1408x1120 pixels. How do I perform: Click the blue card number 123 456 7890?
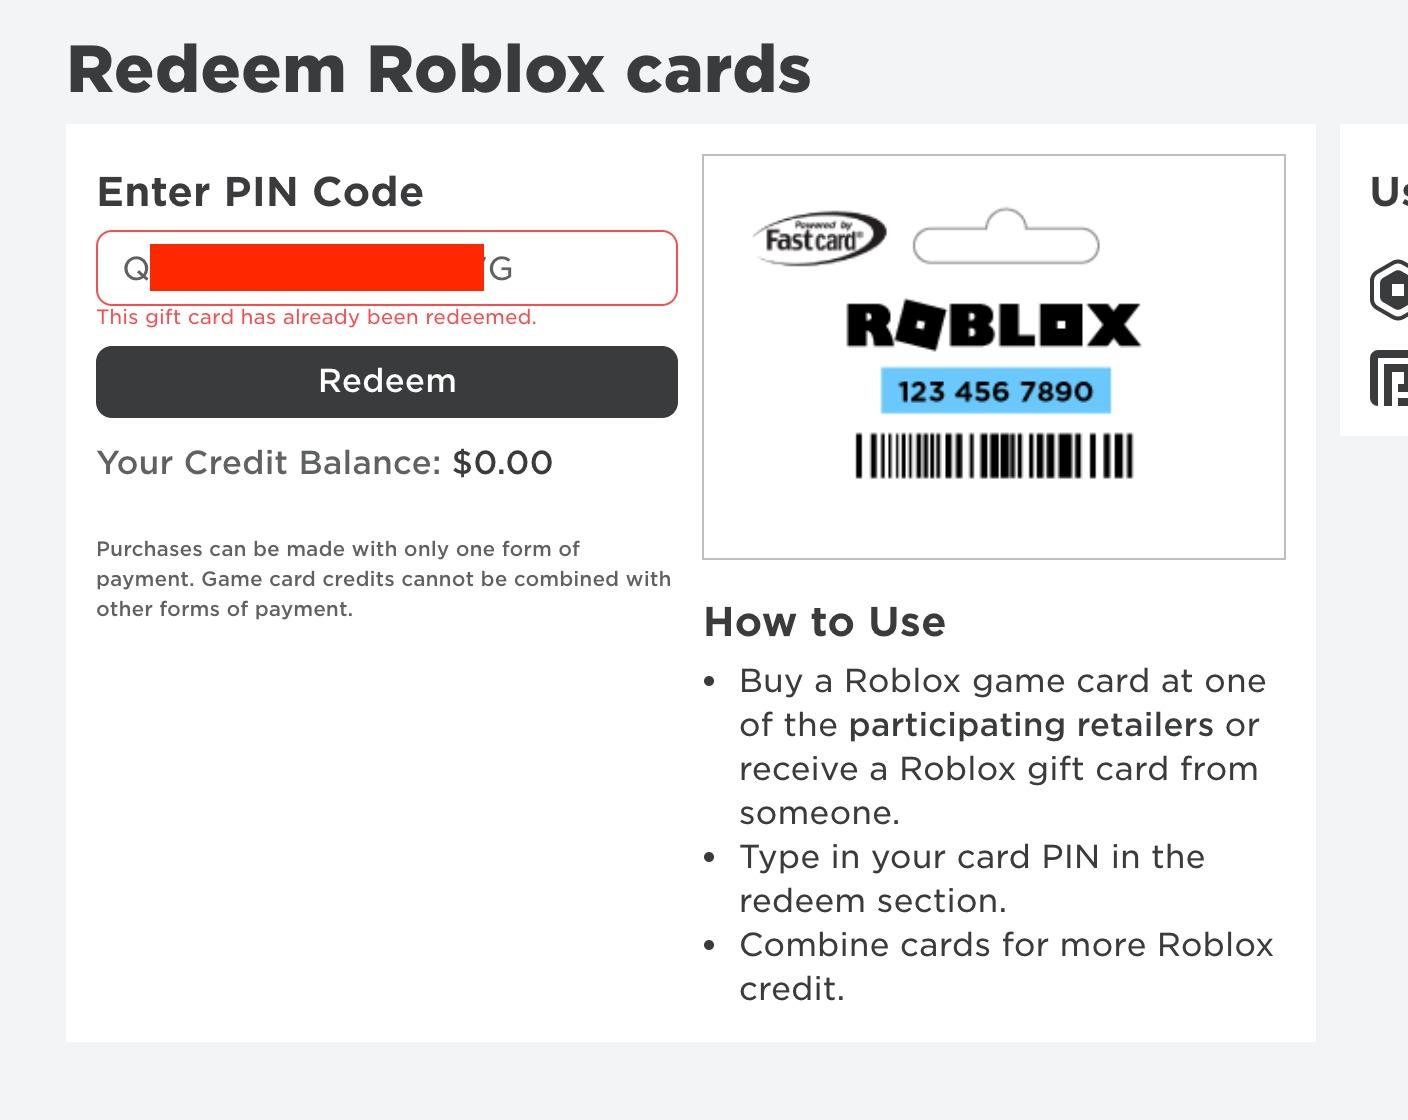click(994, 391)
